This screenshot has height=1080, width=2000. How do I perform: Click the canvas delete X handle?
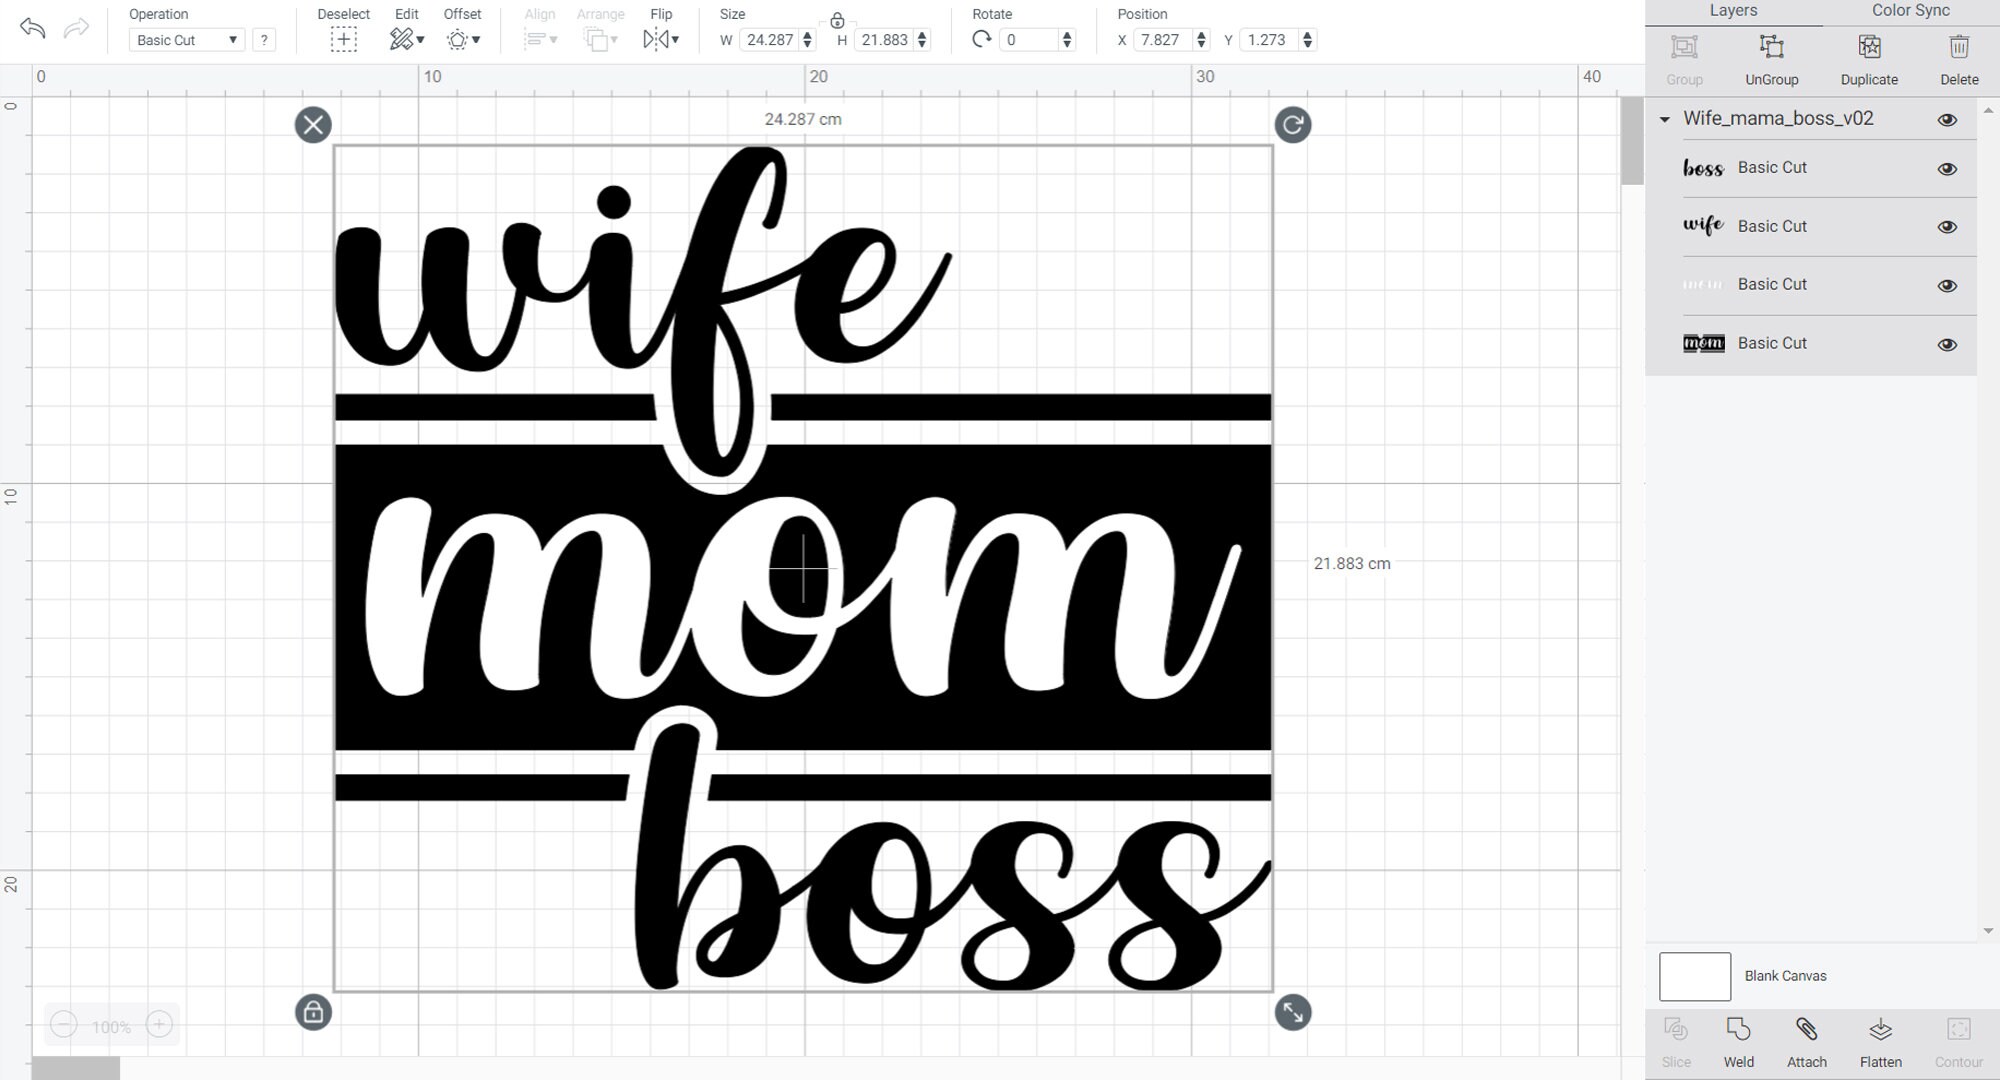(313, 125)
